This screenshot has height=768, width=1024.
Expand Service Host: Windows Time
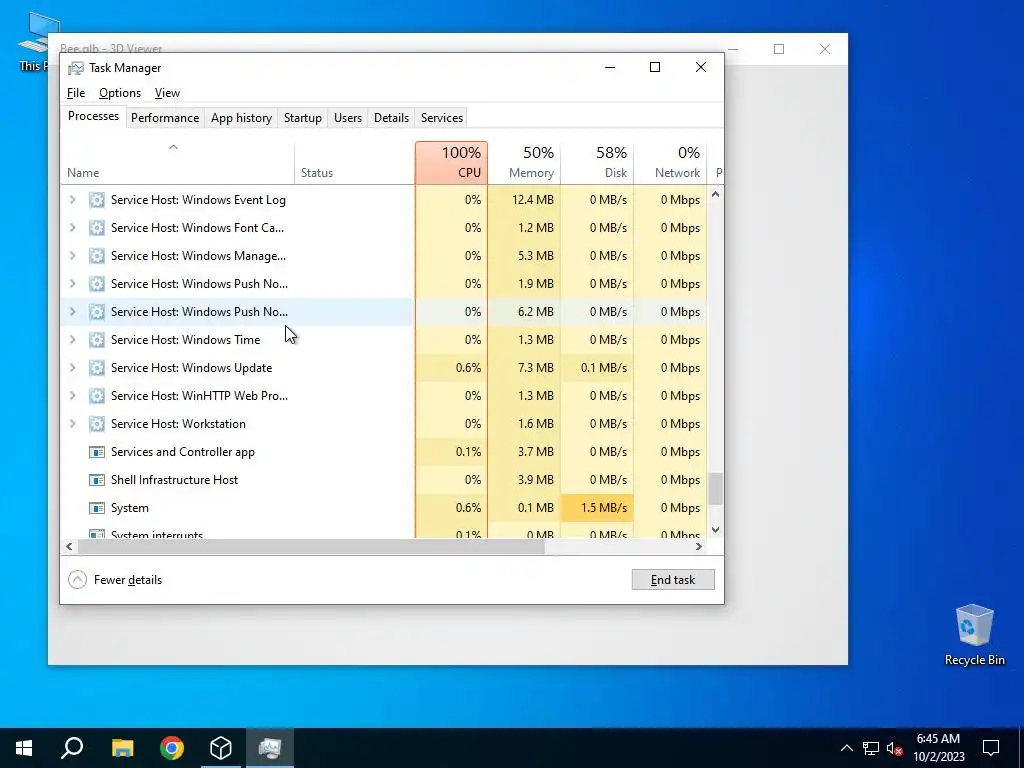click(72, 340)
